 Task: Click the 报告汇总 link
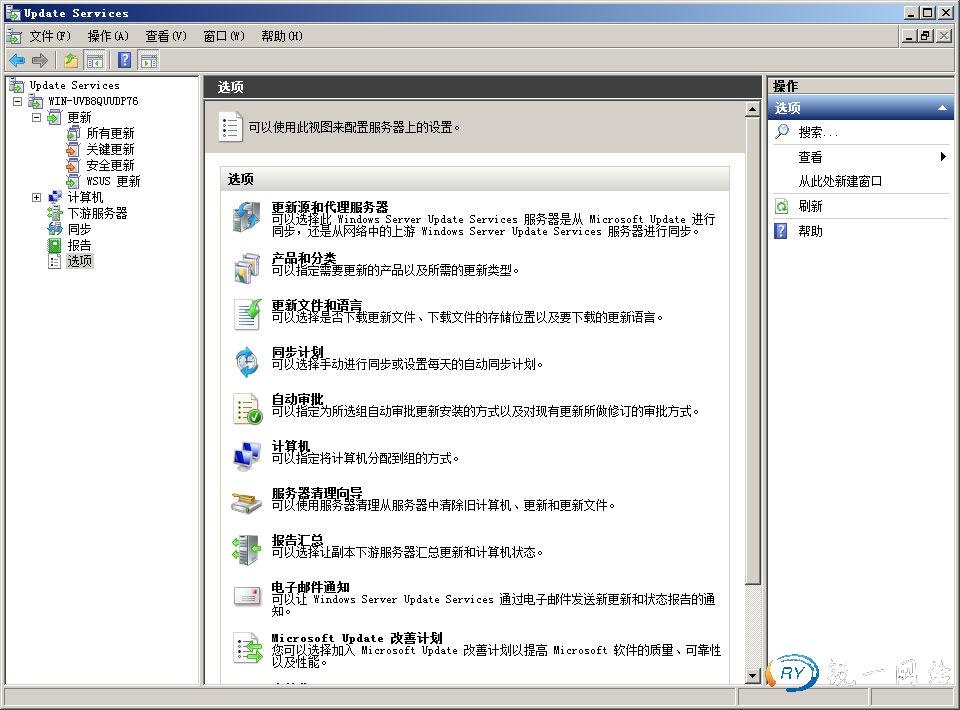coord(298,541)
